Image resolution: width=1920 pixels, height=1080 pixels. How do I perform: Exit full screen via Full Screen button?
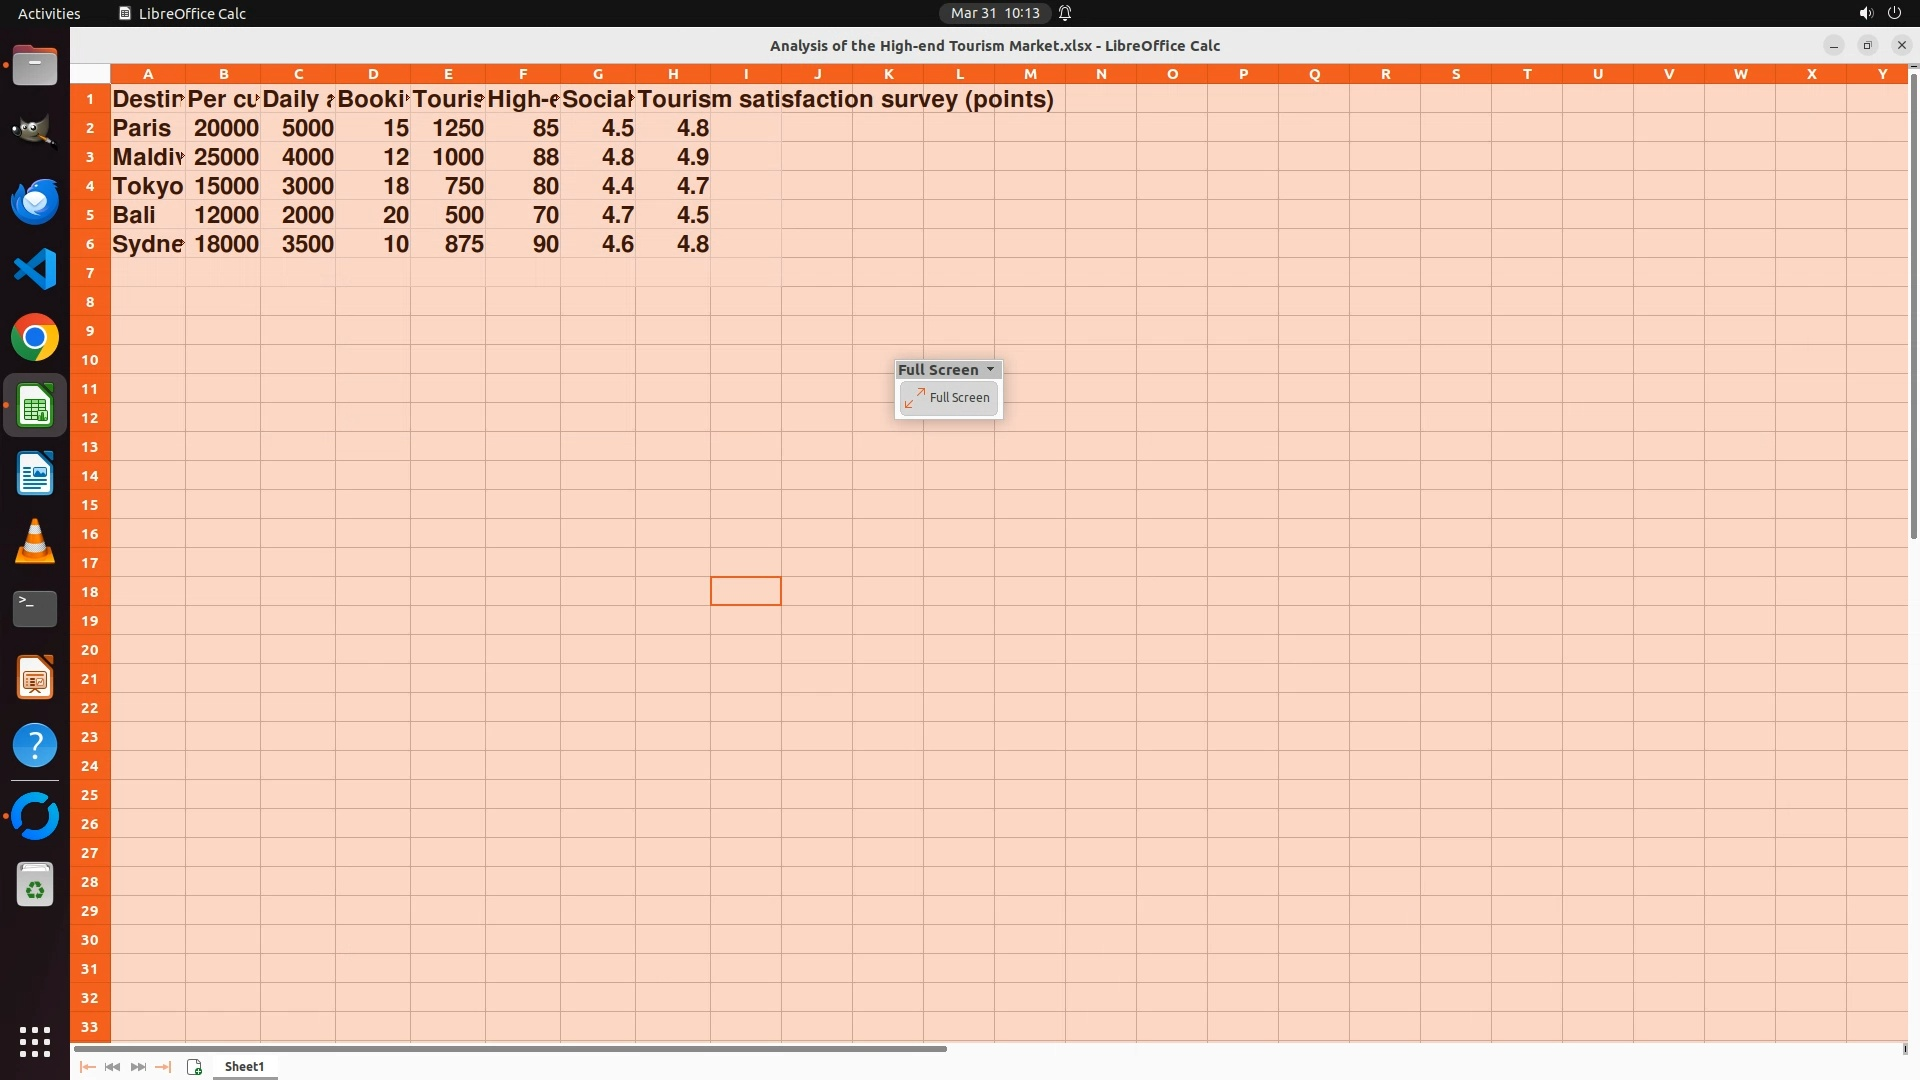pos(948,398)
